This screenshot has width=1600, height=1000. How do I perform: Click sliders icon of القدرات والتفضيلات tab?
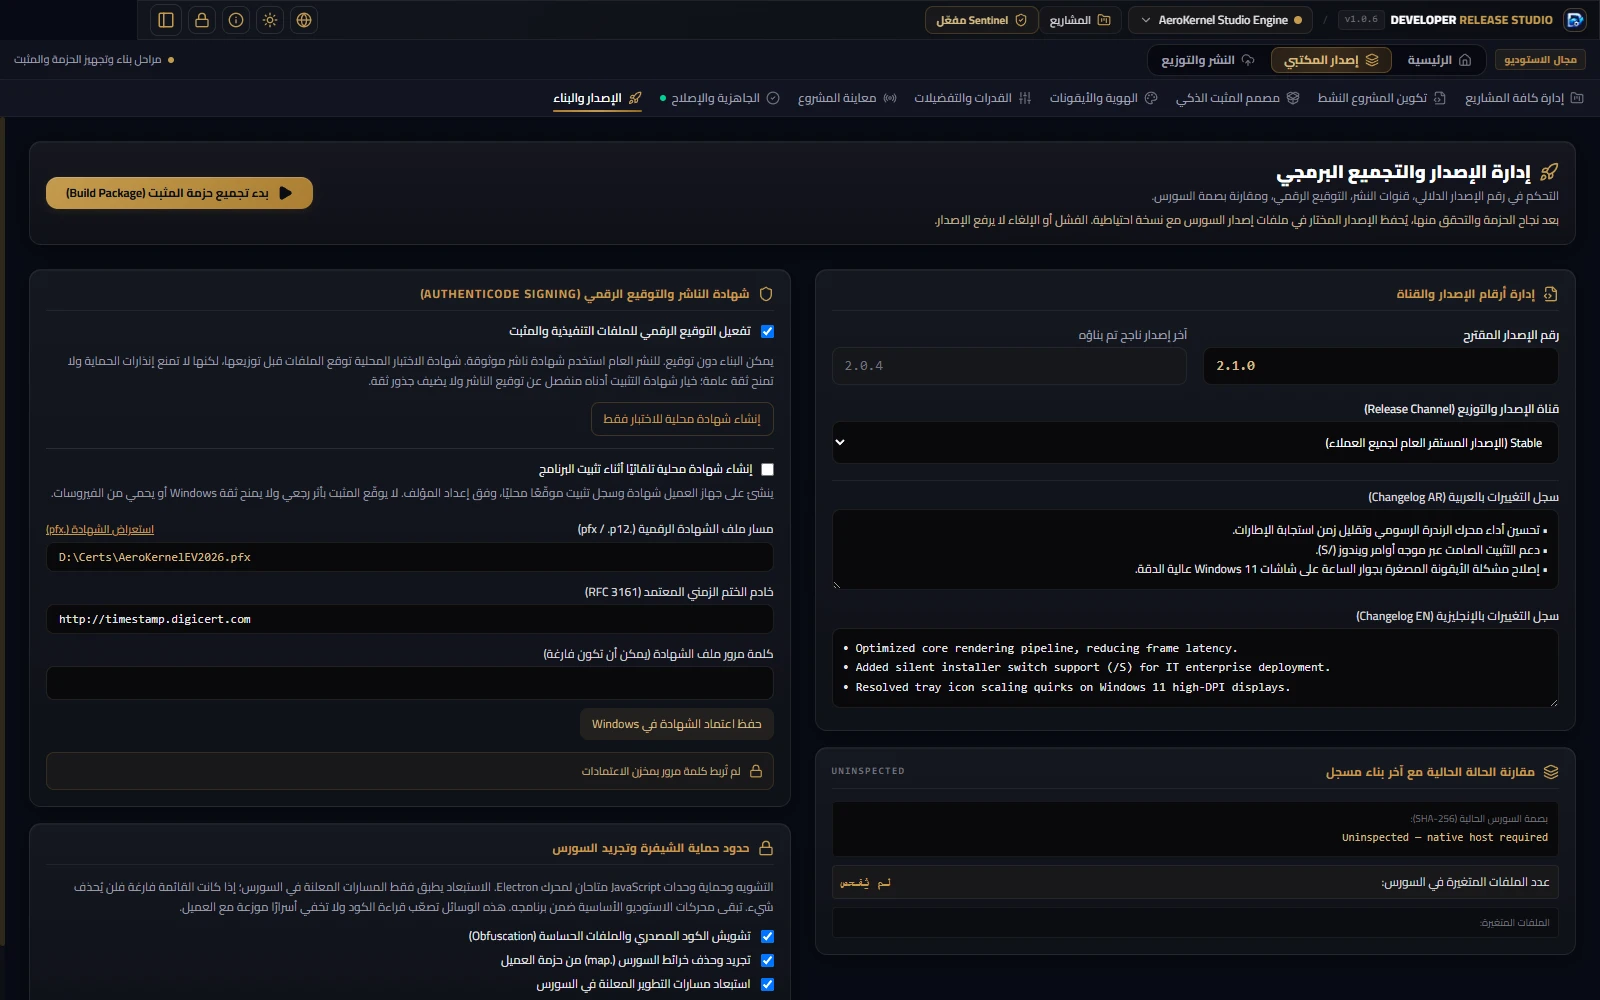pyautogui.click(x=1025, y=98)
